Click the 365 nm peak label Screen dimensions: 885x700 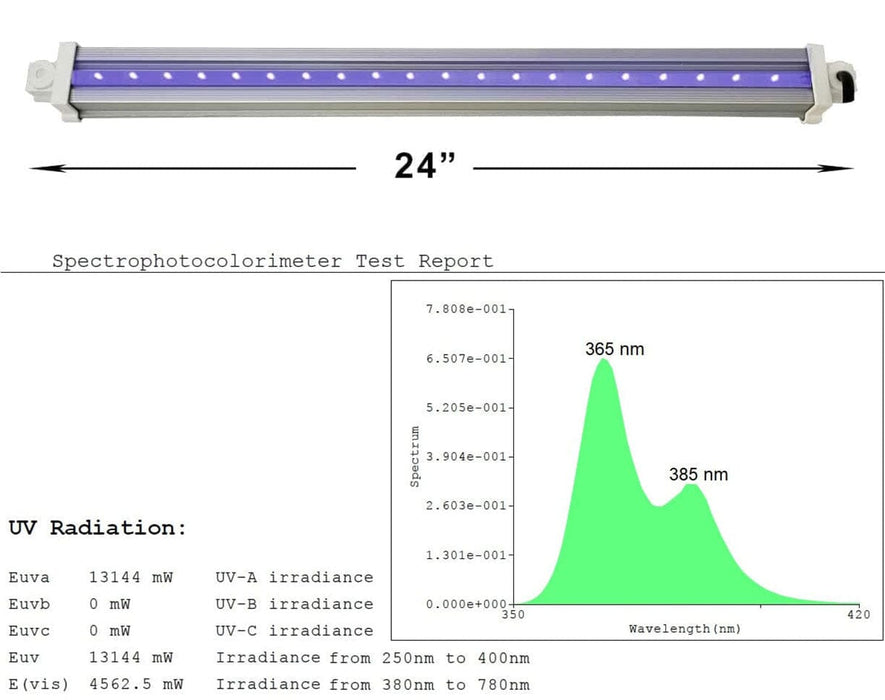pos(615,349)
